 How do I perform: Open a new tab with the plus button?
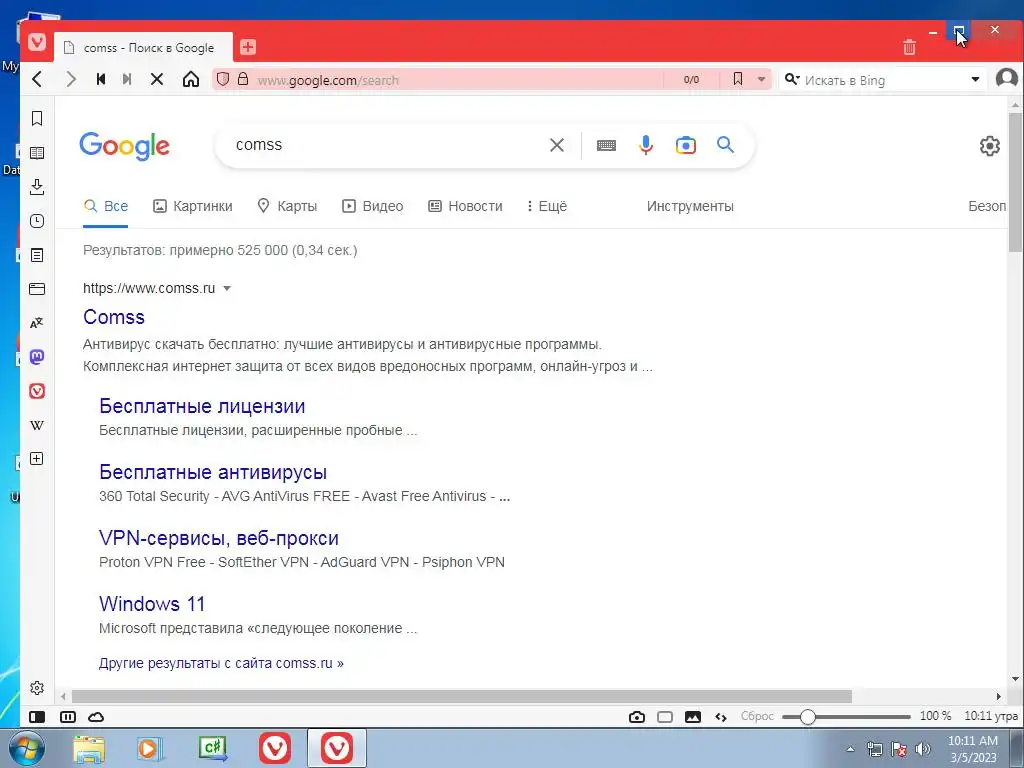[x=248, y=47]
